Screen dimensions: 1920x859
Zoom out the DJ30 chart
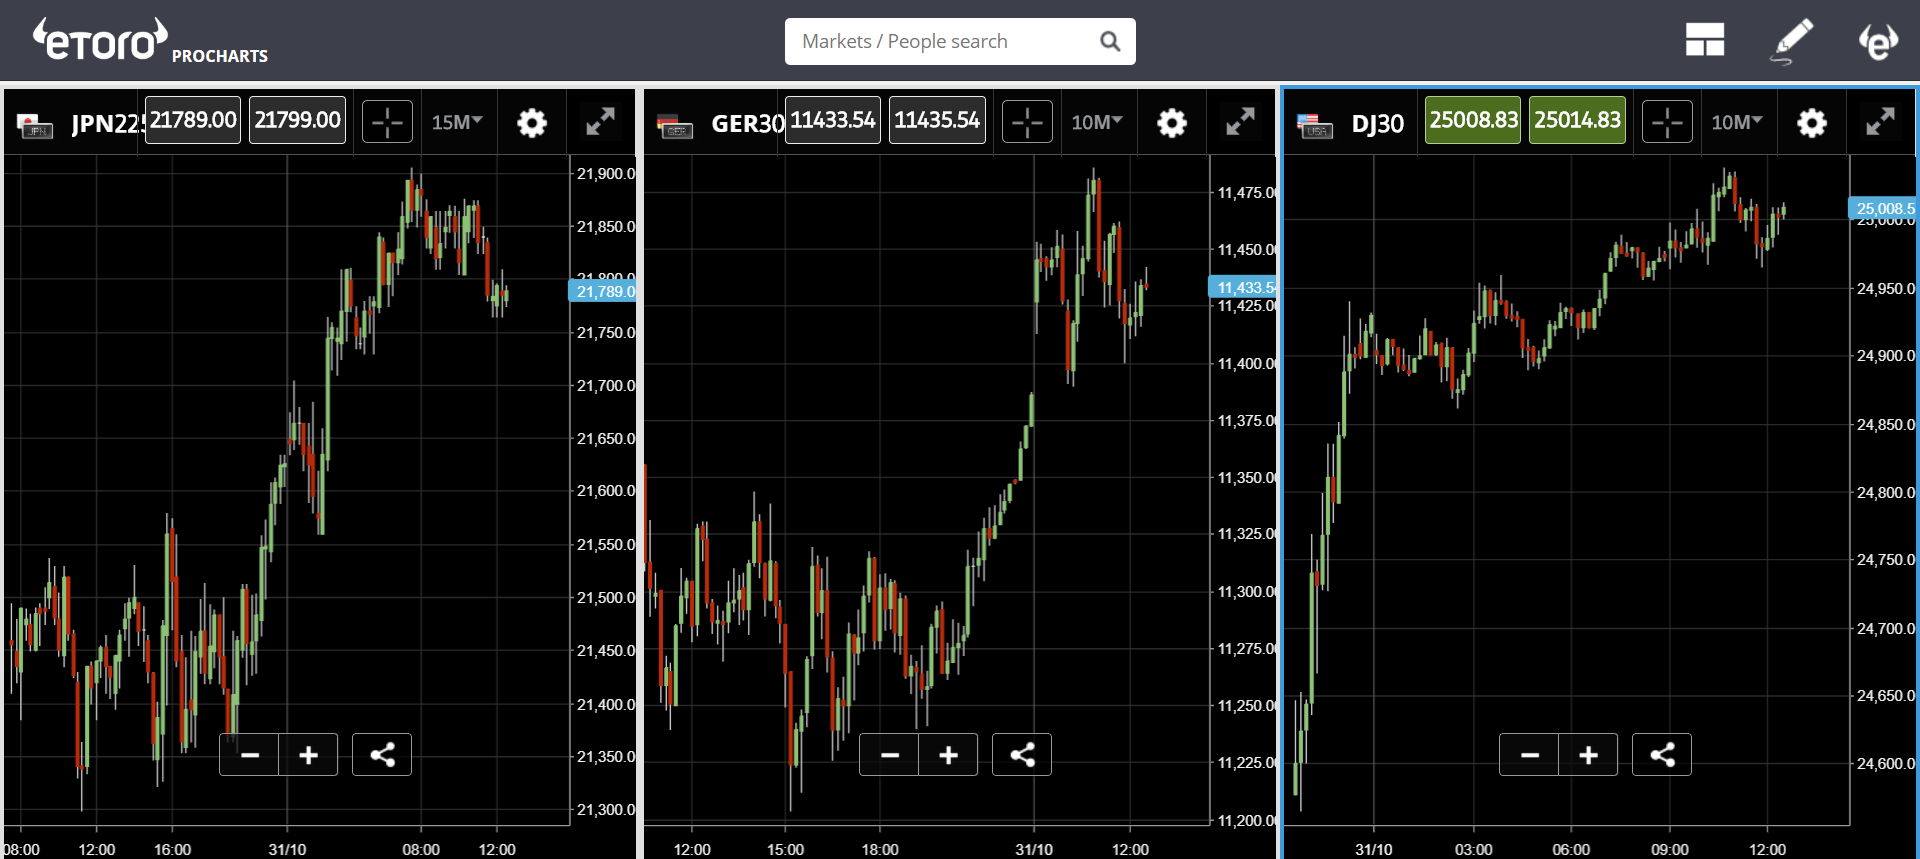(x=1530, y=755)
